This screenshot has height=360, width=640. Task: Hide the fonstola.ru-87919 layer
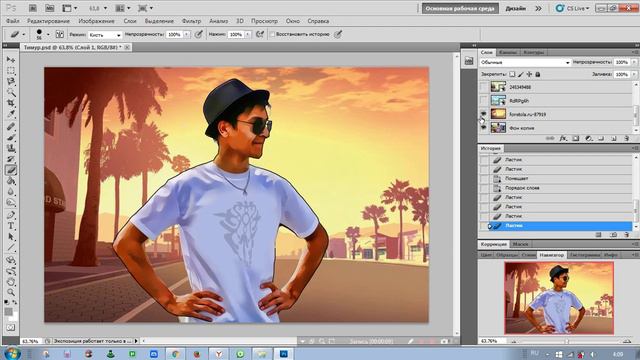point(484,114)
